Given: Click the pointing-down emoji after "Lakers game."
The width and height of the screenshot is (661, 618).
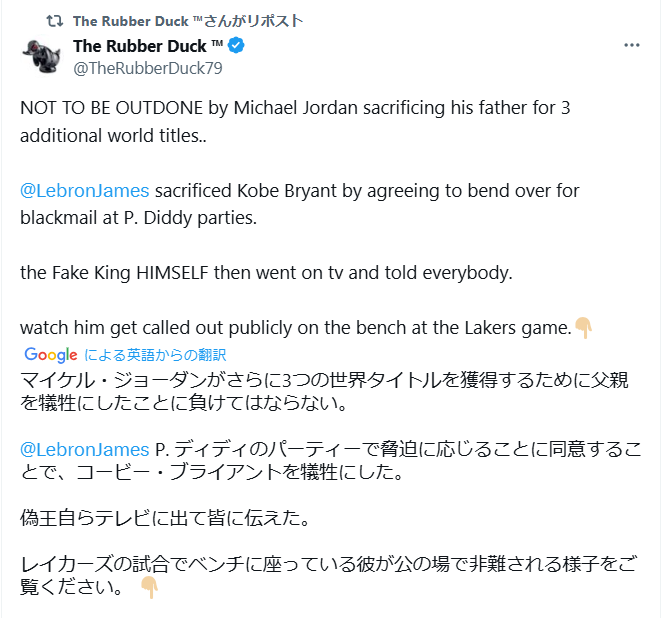Looking at the screenshot, I should tap(584, 327).
